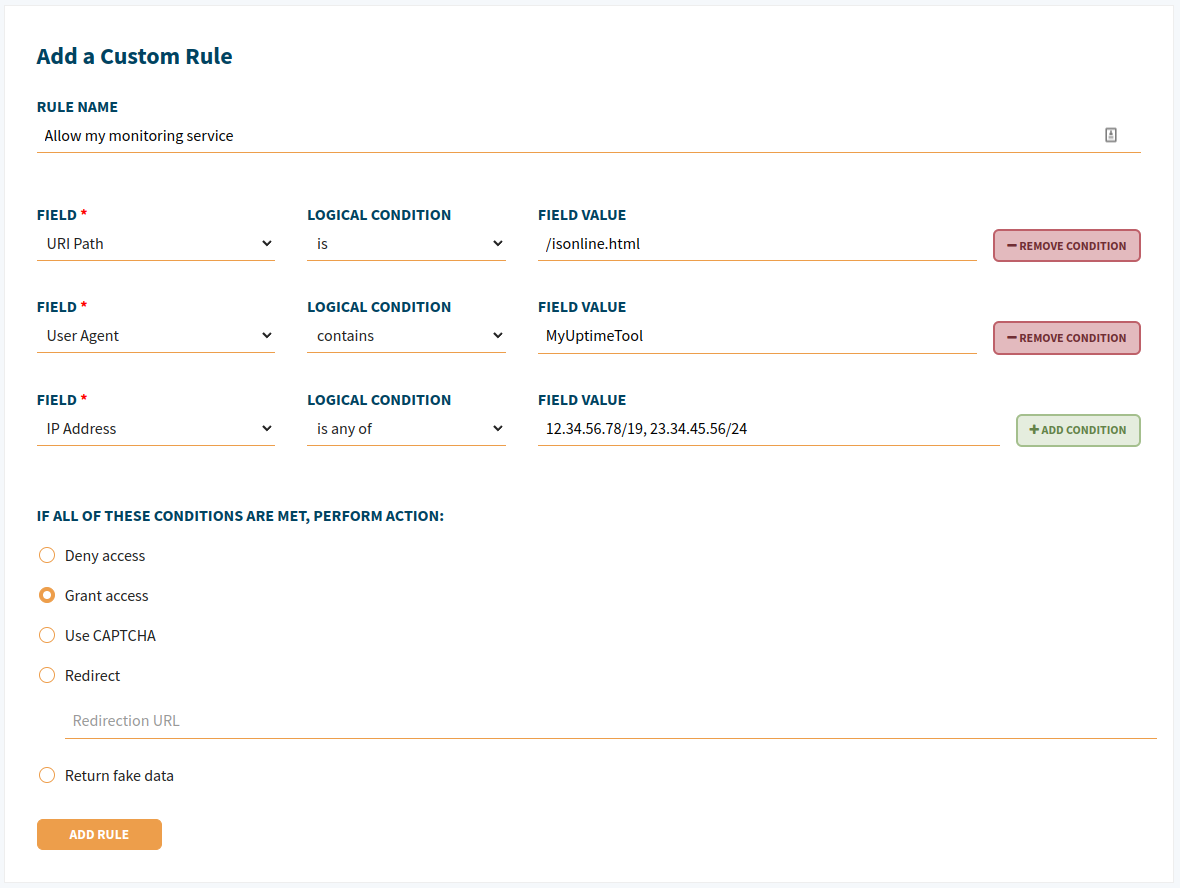1180x888 pixels.
Task: Open the IP Address field dropdown
Action: pos(156,429)
